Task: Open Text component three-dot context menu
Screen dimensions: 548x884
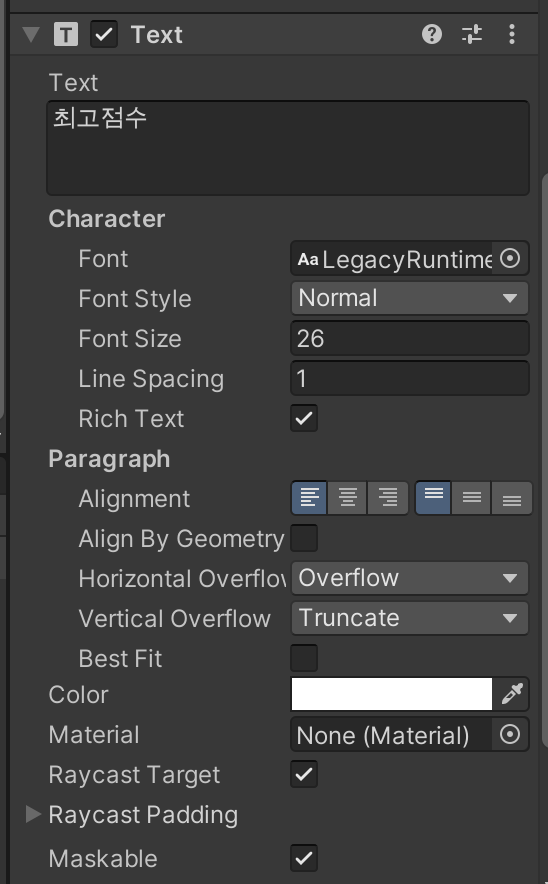Action: click(511, 34)
